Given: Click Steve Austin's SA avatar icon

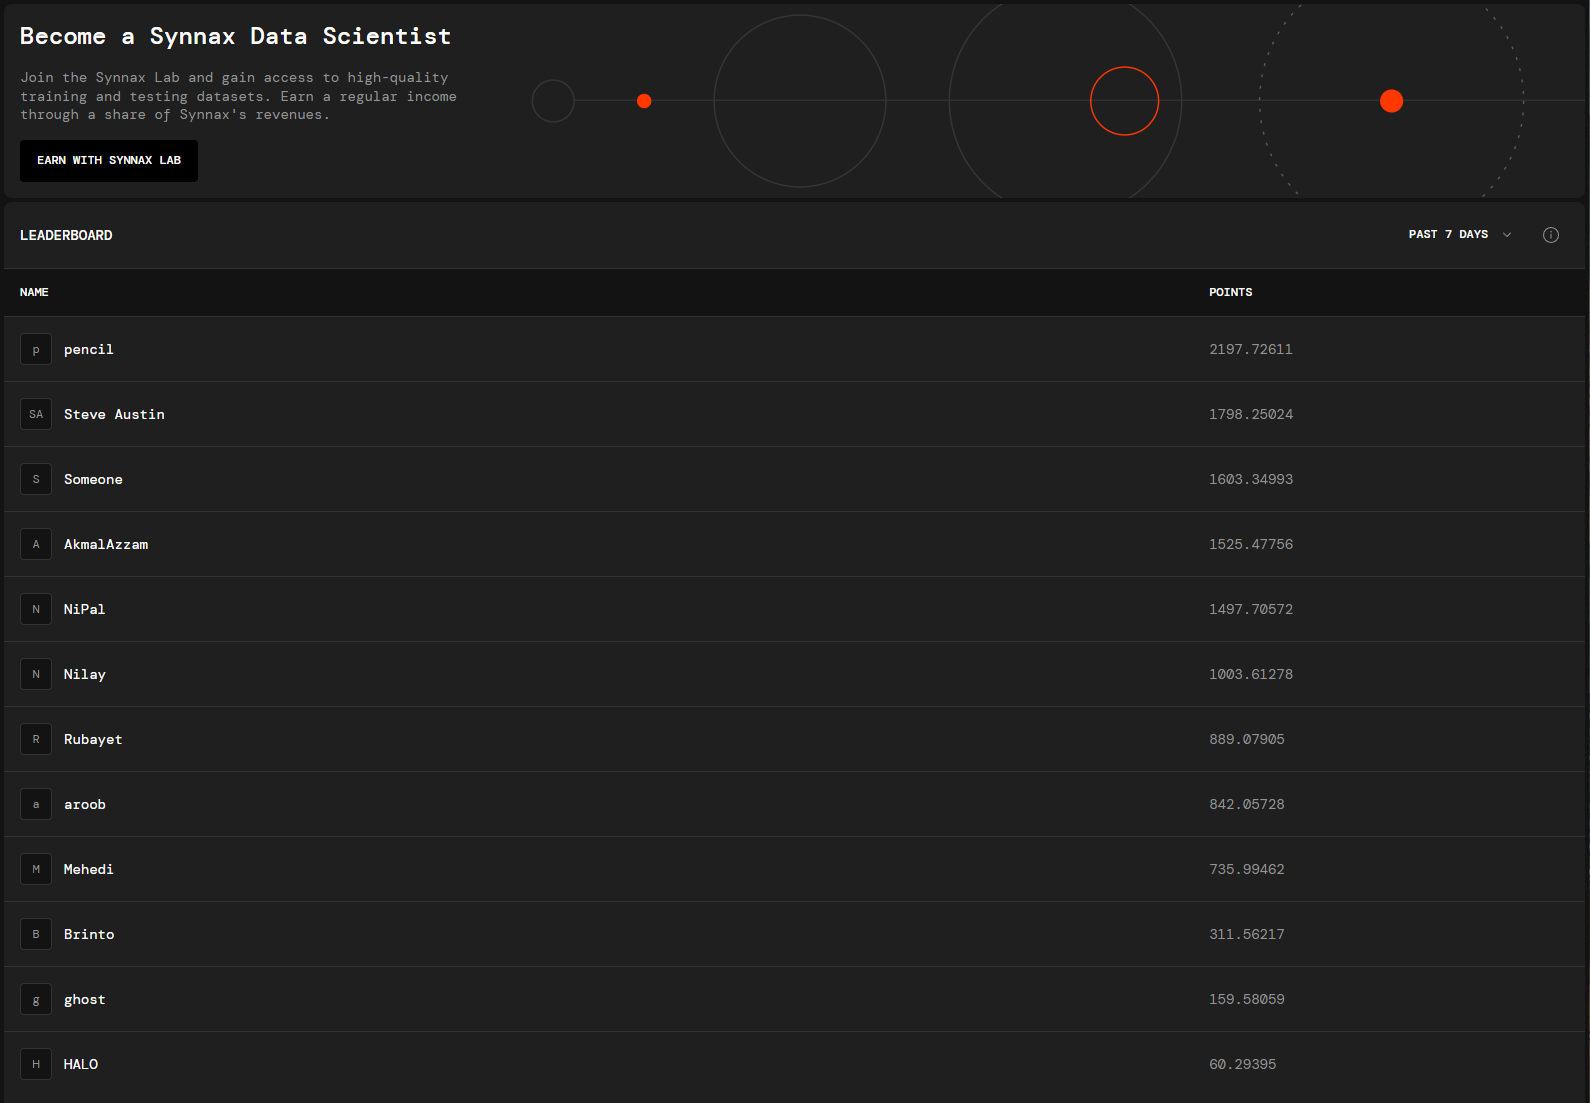Looking at the screenshot, I should pos(36,414).
